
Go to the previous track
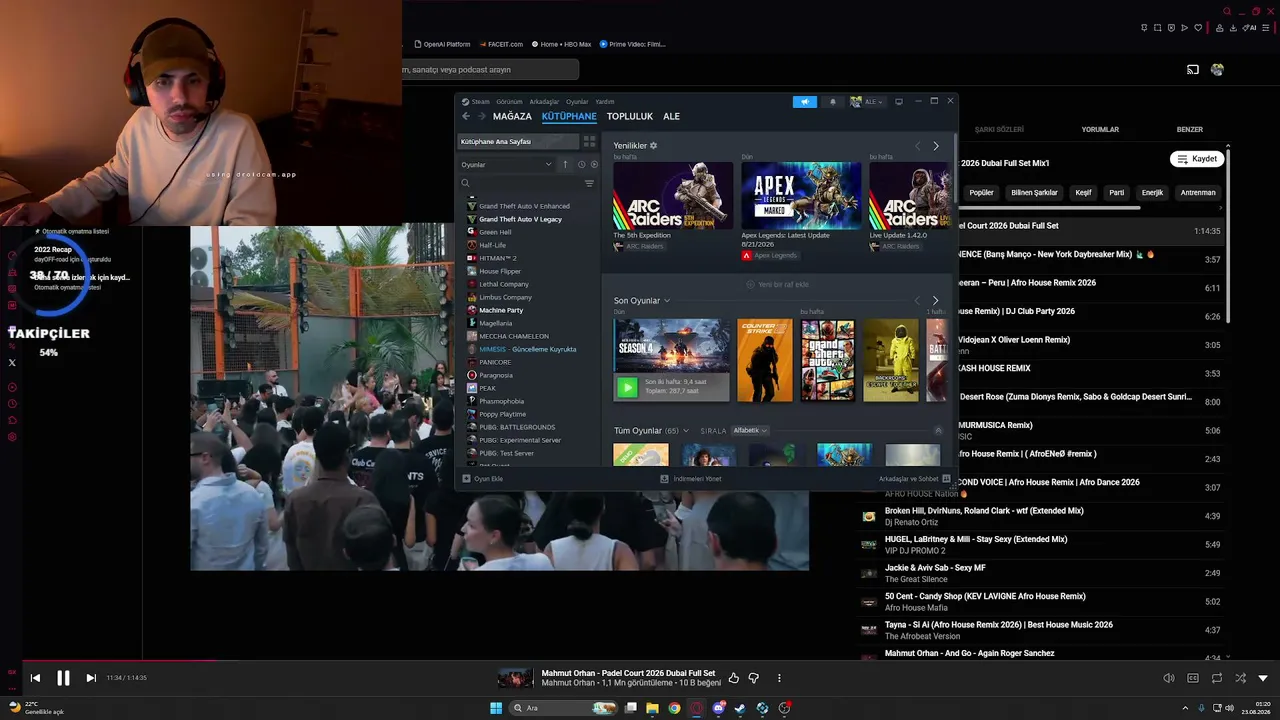pyautogui.click(x=35, y=678)
